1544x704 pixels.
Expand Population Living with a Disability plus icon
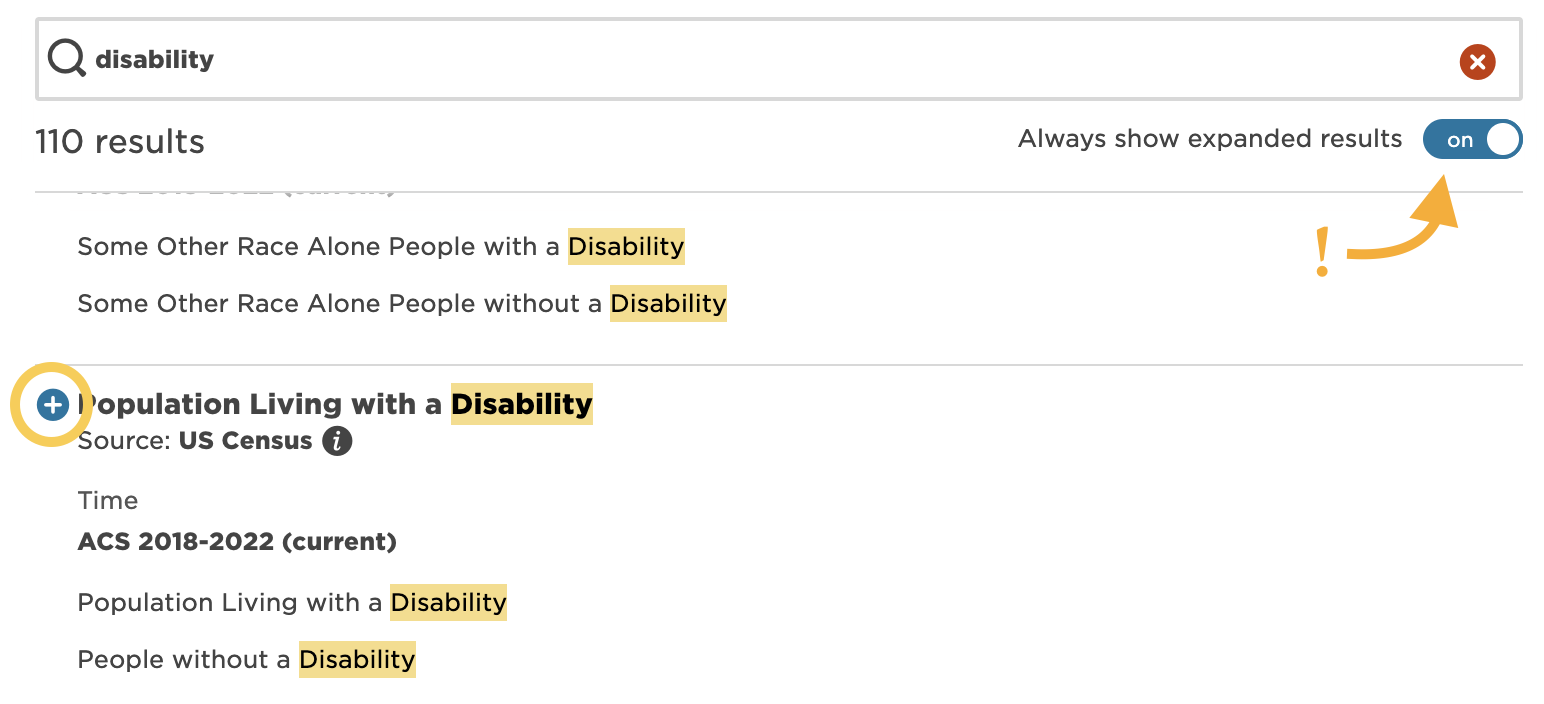pyautogui.click(x=52, y=405)
